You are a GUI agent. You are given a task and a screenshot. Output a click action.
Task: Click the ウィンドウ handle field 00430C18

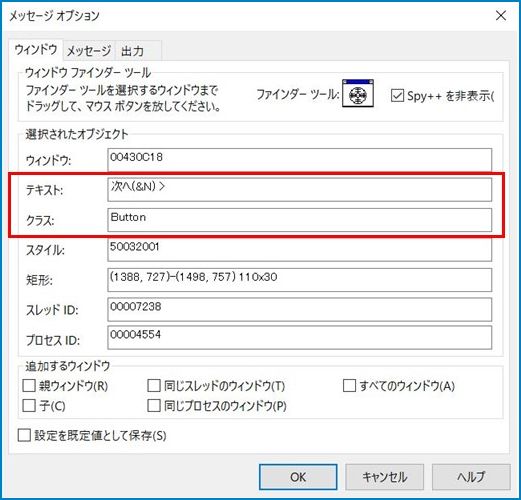click(299, 160)
